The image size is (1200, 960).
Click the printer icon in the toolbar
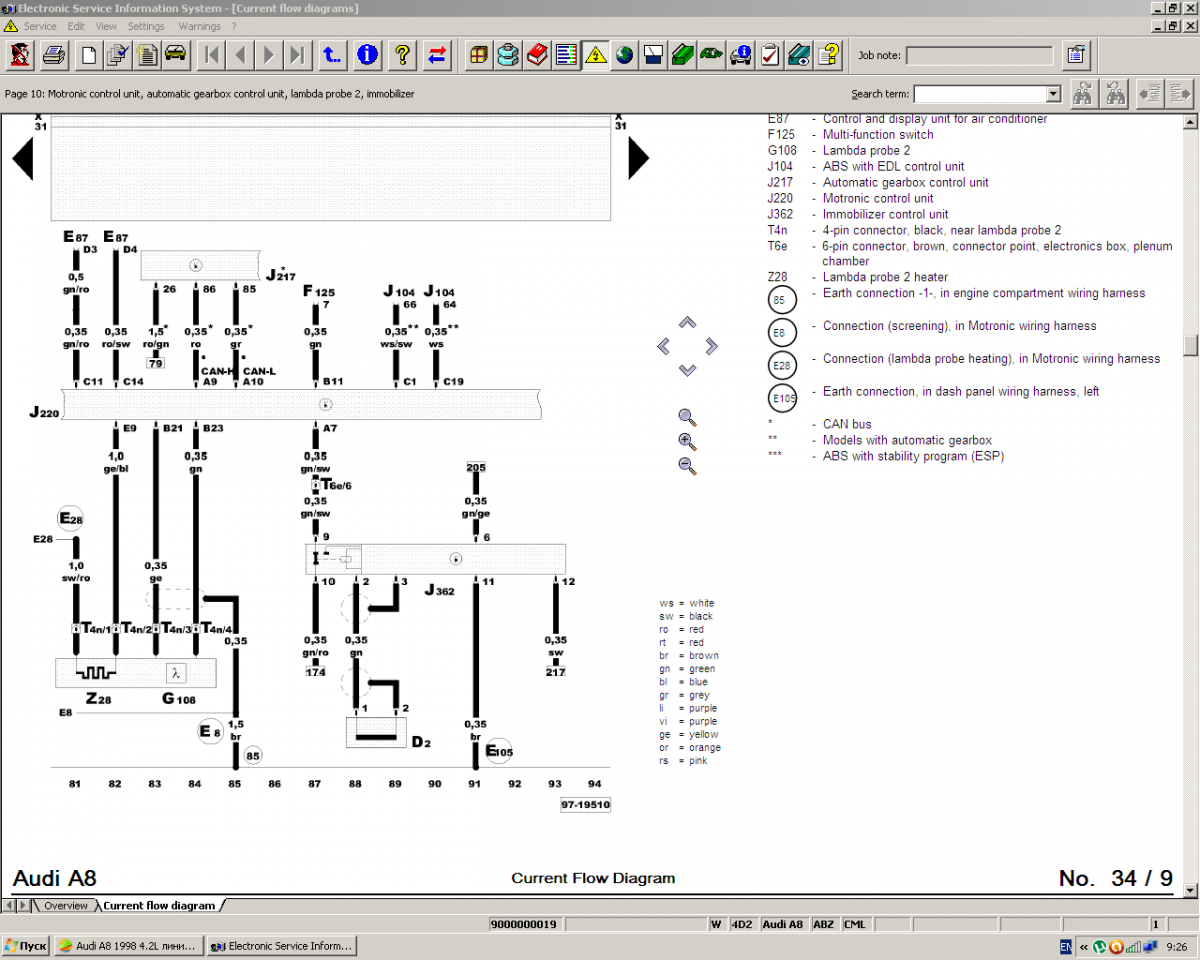tap(53, 54)
